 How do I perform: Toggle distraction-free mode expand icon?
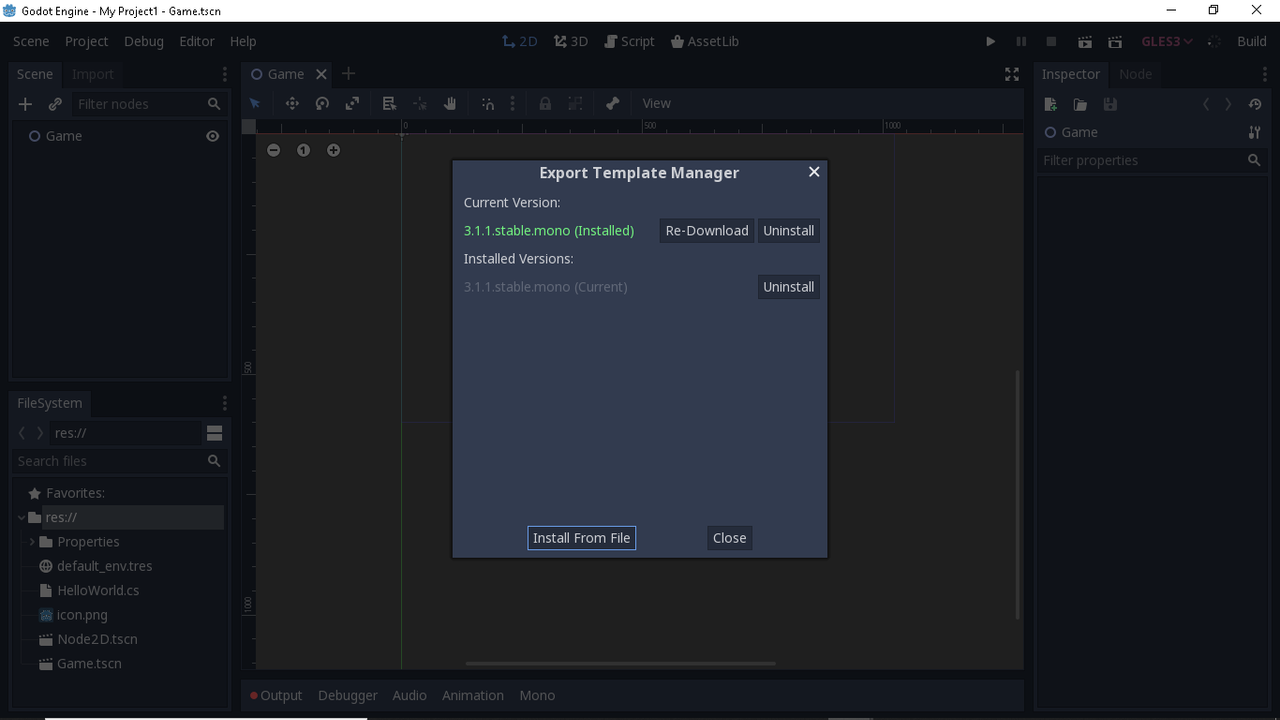pyautogui.click(x=1012, y=74)
